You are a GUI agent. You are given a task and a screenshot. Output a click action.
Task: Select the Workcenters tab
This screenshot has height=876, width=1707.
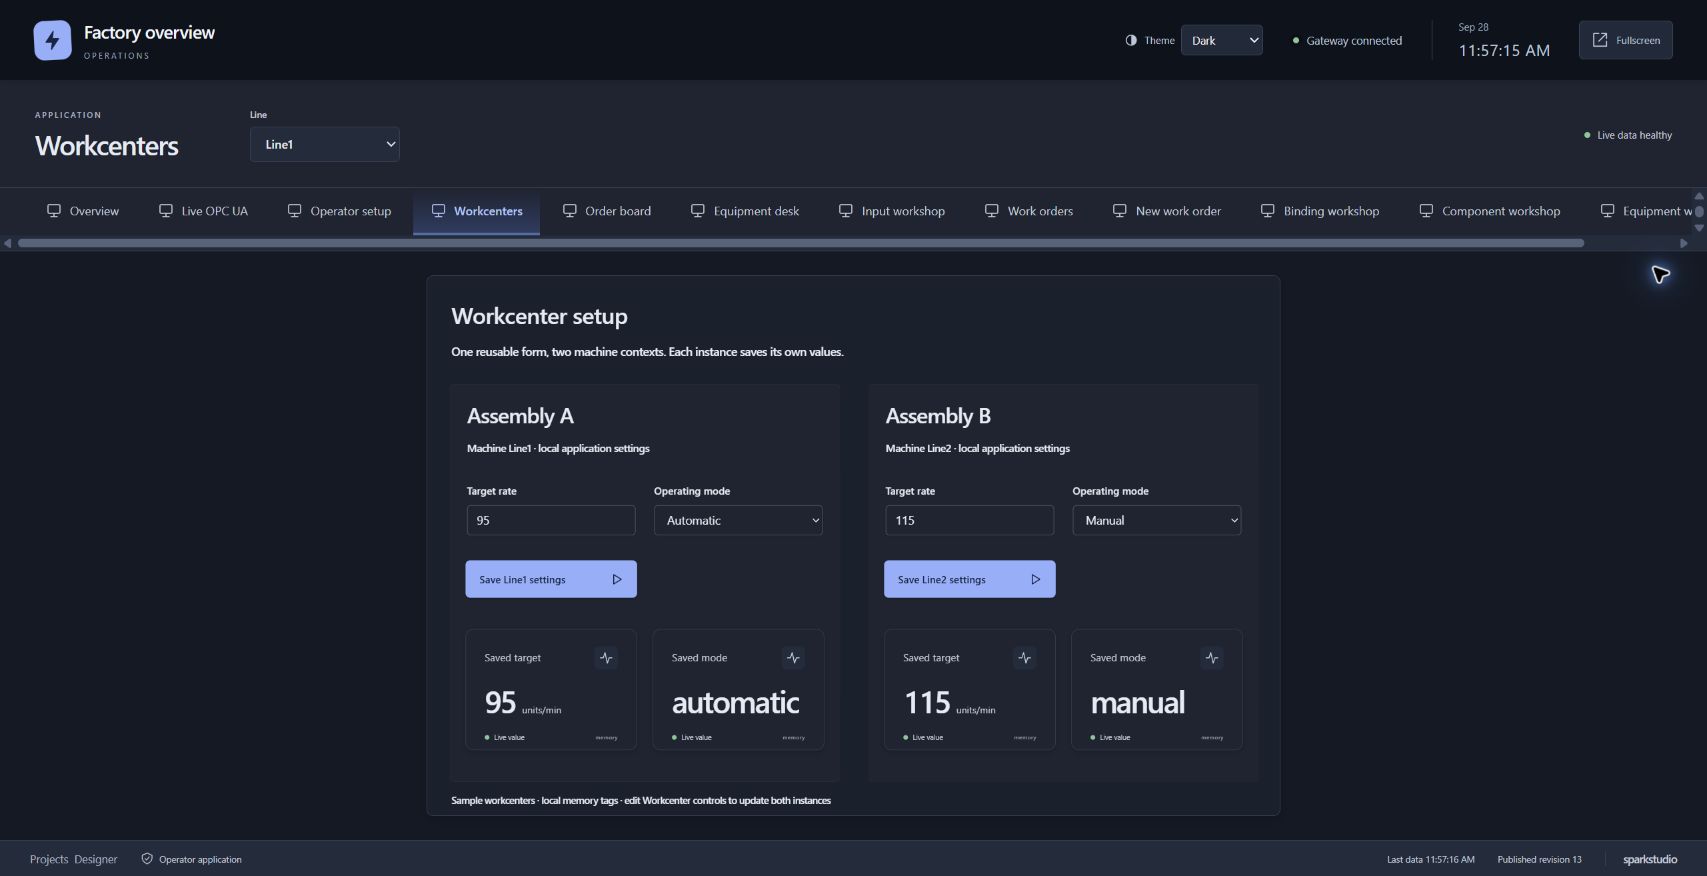pos(477,211)
